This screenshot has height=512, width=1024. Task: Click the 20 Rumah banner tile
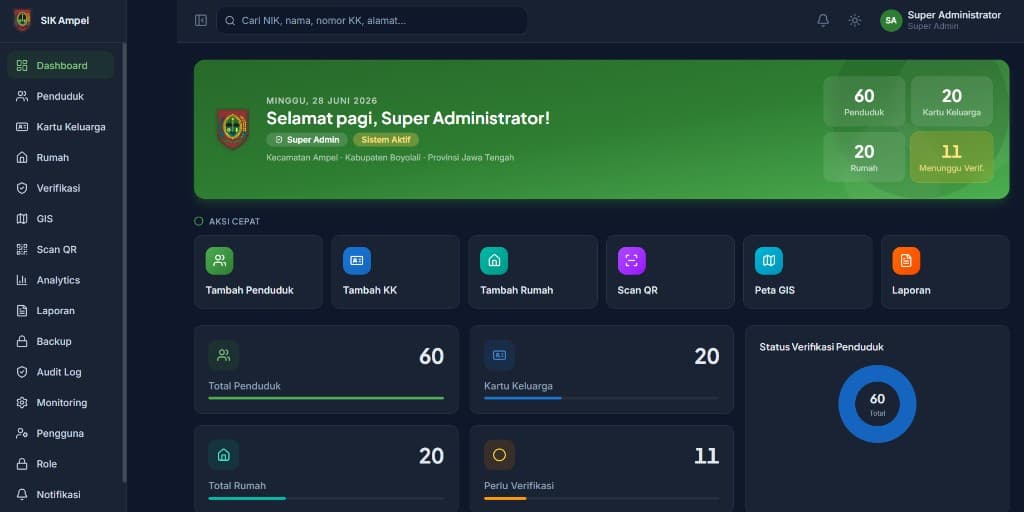click(x=864, y=157)
